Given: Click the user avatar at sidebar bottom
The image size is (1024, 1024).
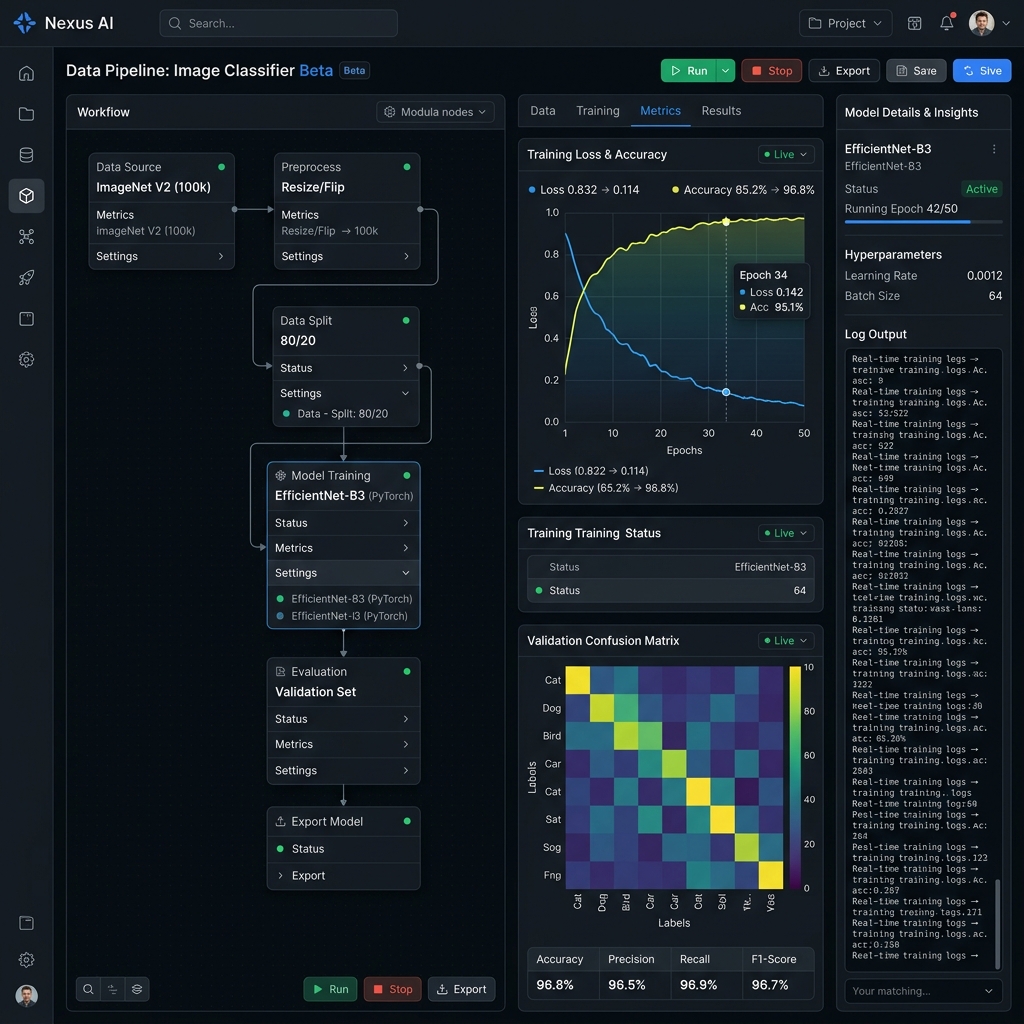Looking at the screenshot, I should [x=26, y=995].
